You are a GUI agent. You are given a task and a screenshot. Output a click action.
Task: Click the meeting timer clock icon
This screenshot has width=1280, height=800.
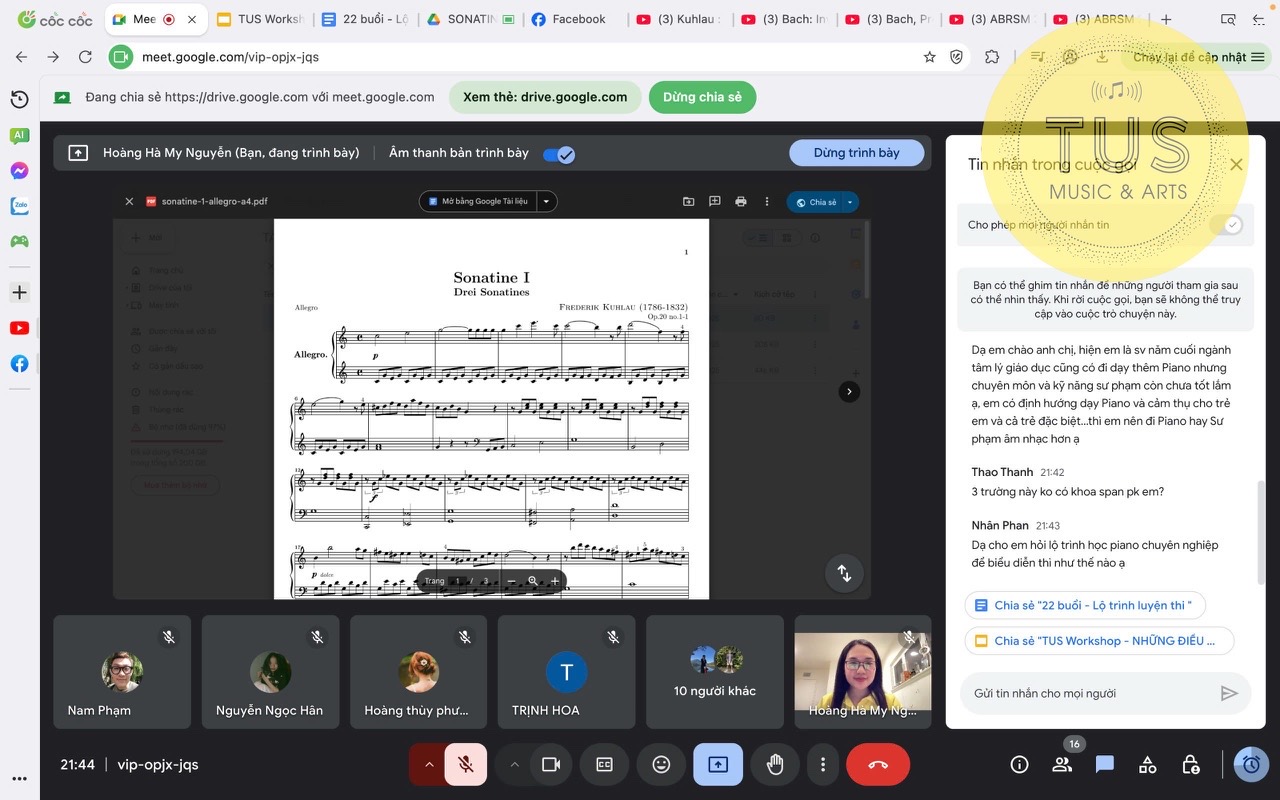tap(1251, 764)
